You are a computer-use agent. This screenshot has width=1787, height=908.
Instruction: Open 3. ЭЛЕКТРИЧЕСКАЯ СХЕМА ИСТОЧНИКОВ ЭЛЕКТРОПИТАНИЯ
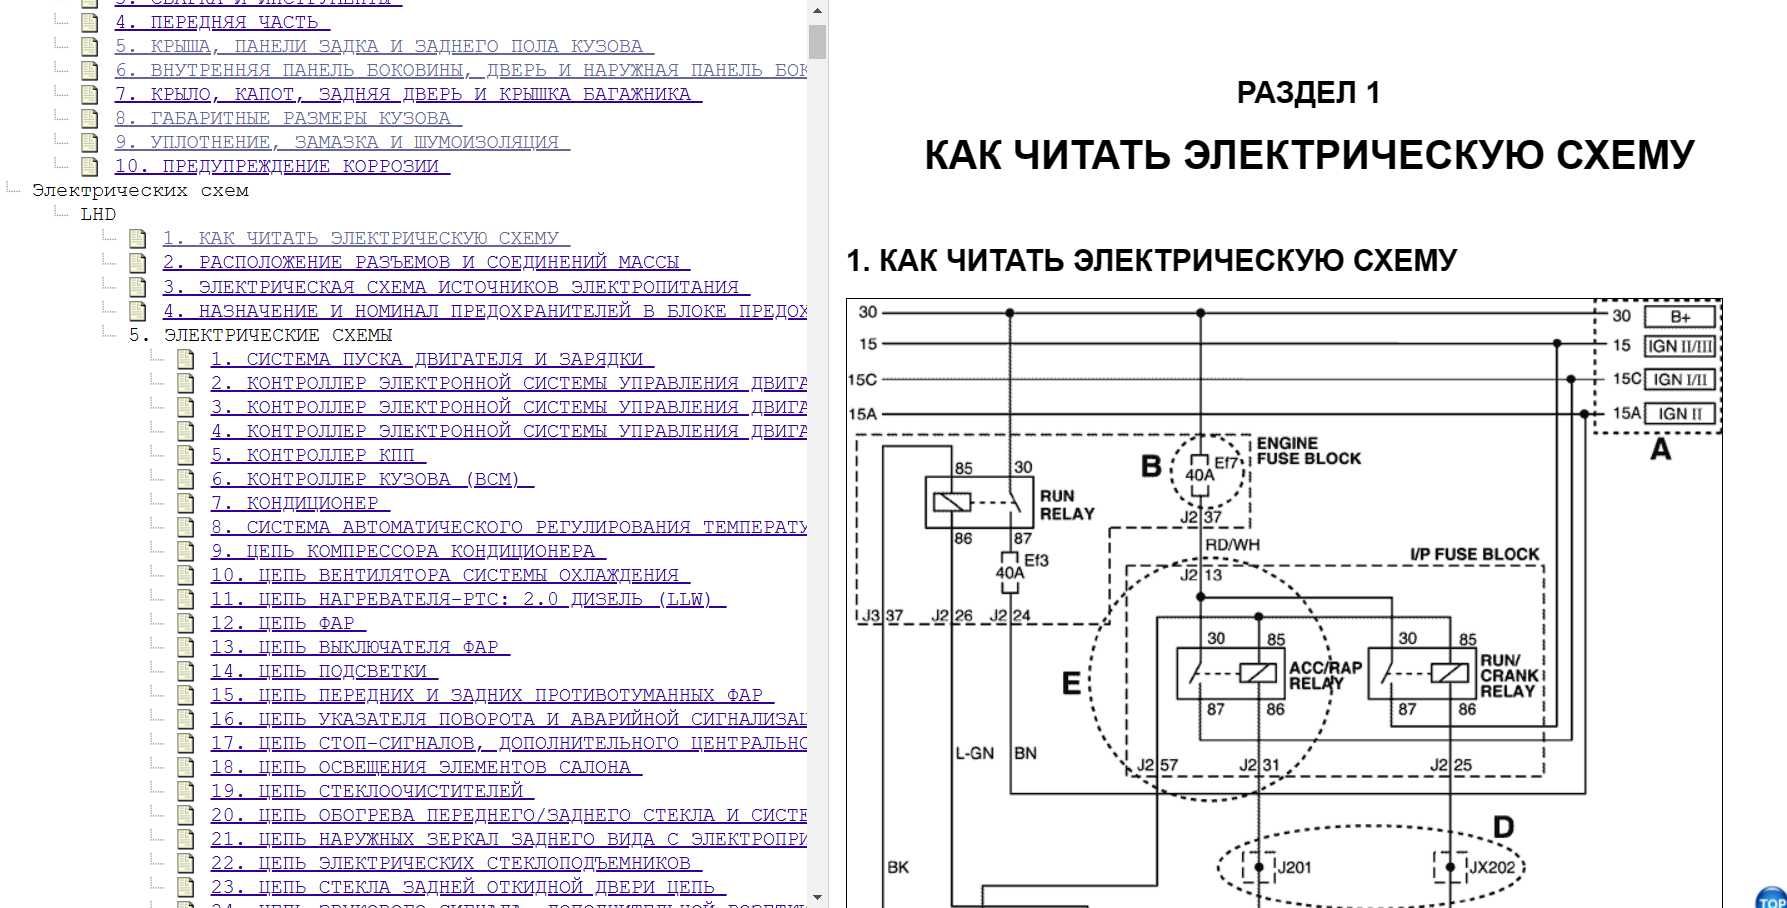456,287
